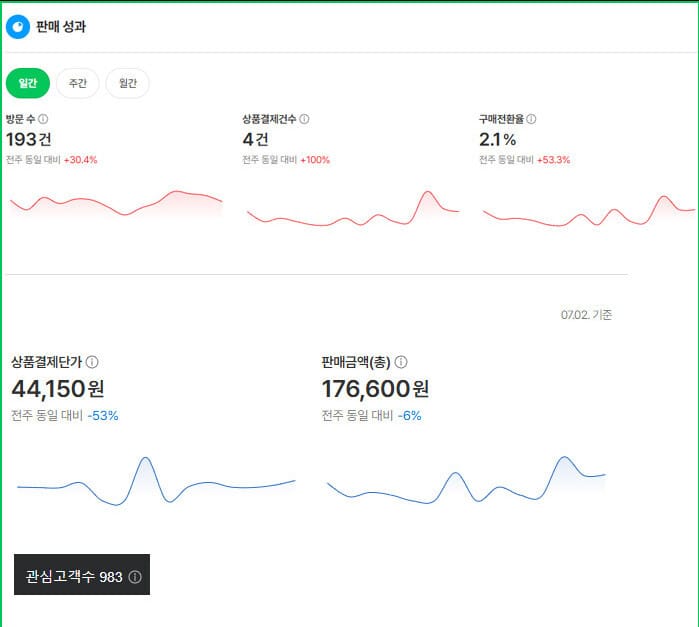
Task: Click the 판매금액(총) blue trend chart
Action: pos(466,480)
